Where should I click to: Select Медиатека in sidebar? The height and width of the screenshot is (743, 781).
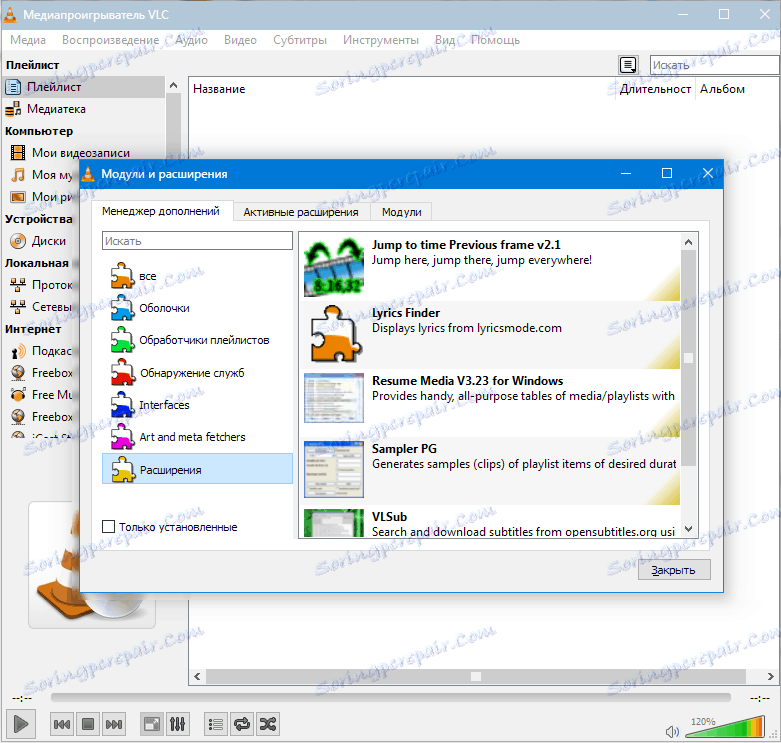84,109
